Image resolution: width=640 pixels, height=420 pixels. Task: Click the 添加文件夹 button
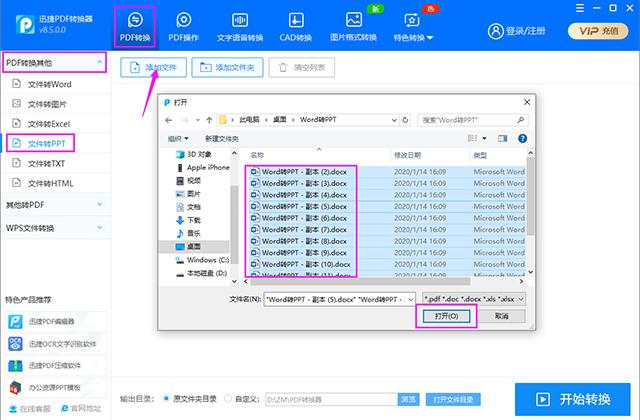[227, 67]
